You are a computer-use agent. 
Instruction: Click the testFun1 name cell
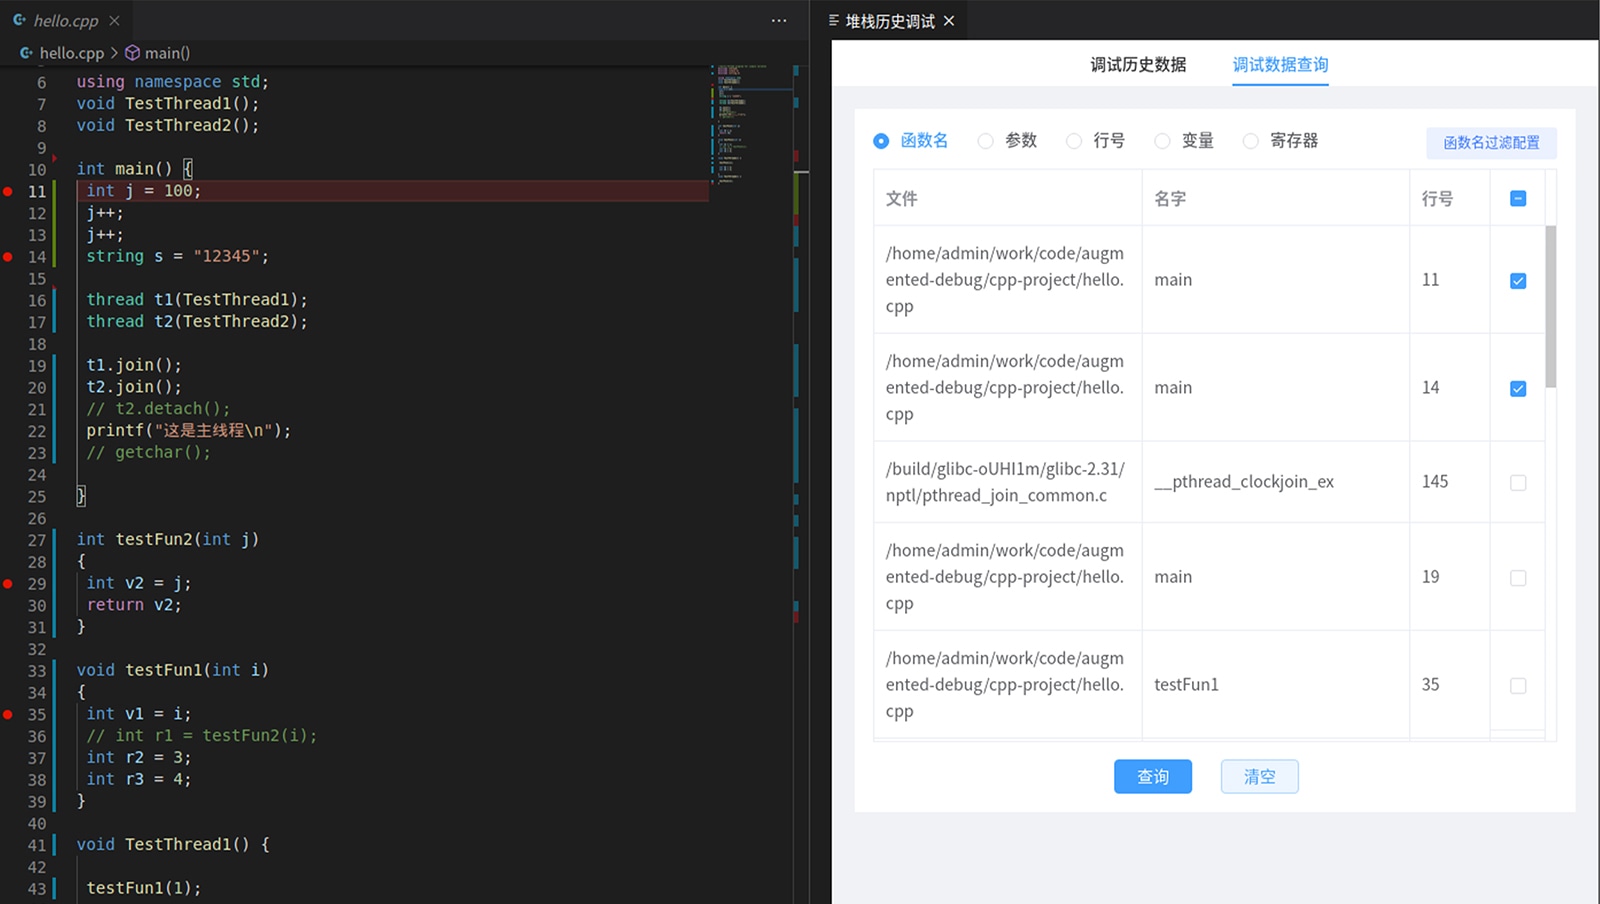(x=1276, y=685)
